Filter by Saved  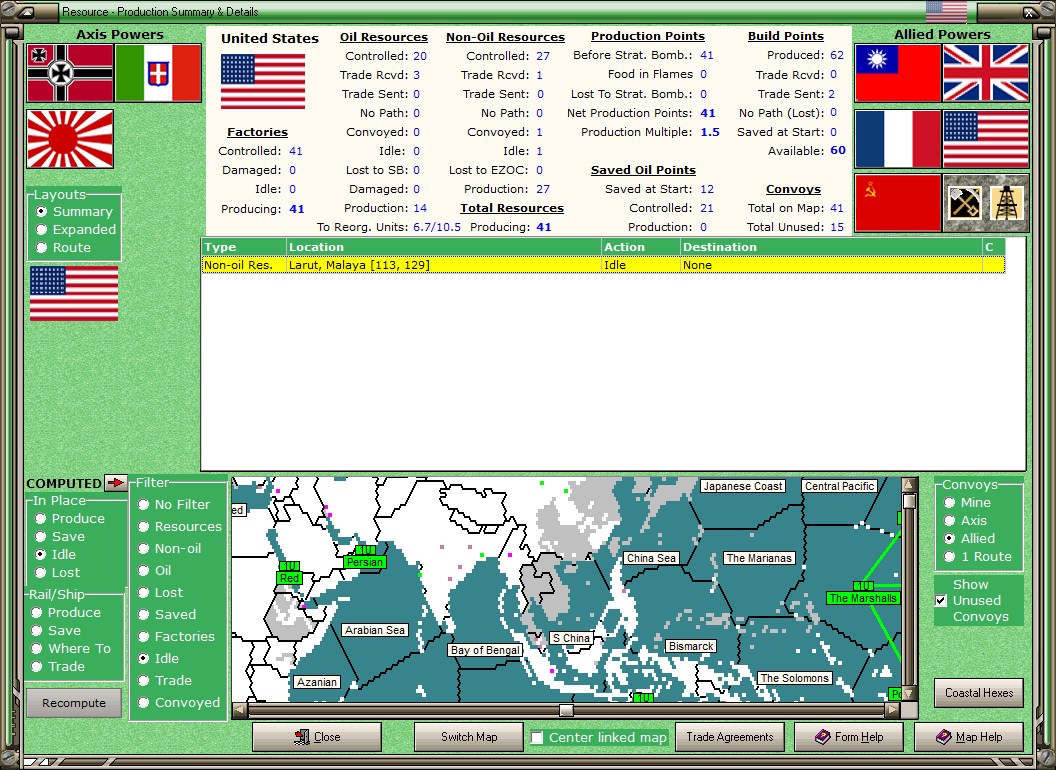point(167,614)
